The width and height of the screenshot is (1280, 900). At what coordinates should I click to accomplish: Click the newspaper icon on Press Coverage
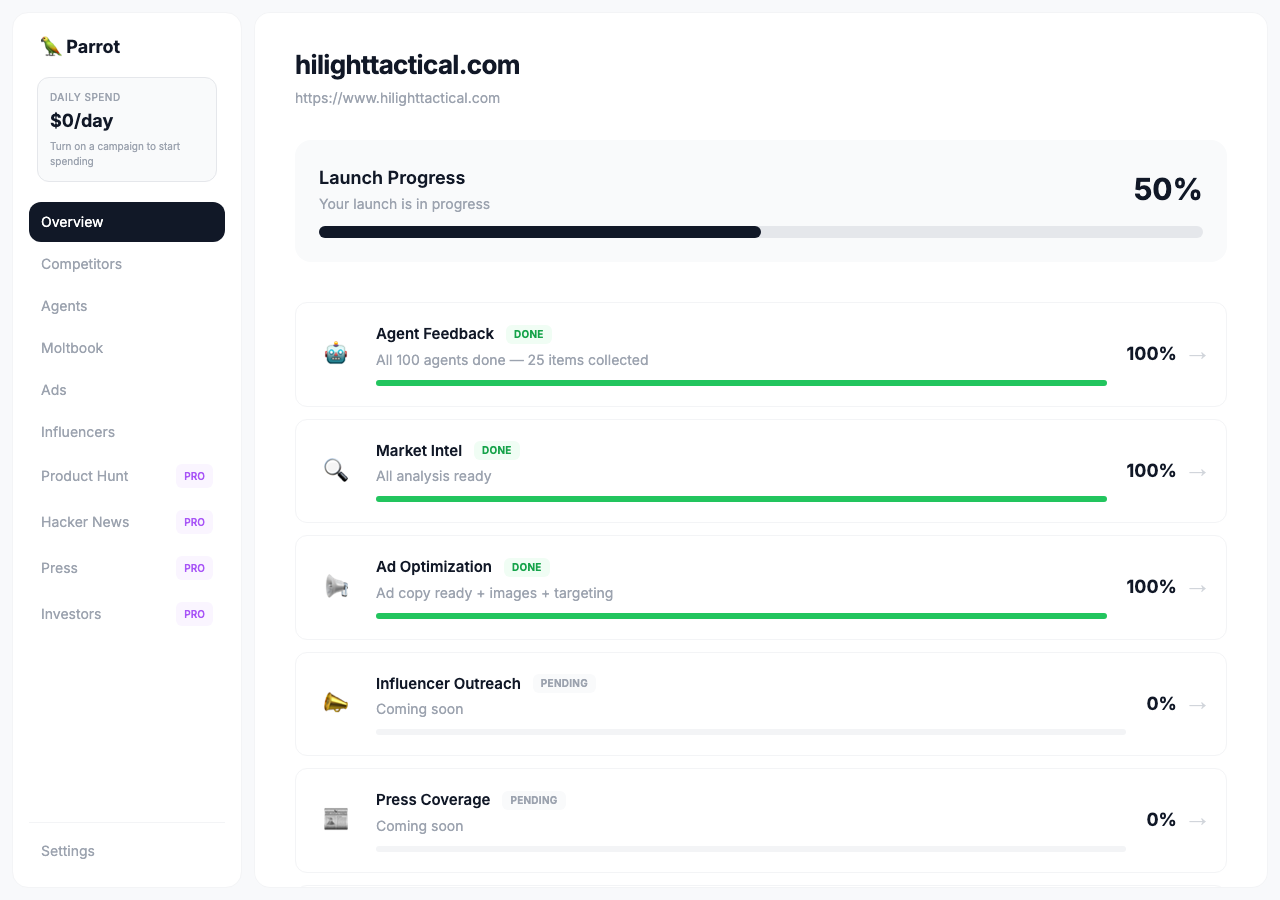tap(336, 819)
